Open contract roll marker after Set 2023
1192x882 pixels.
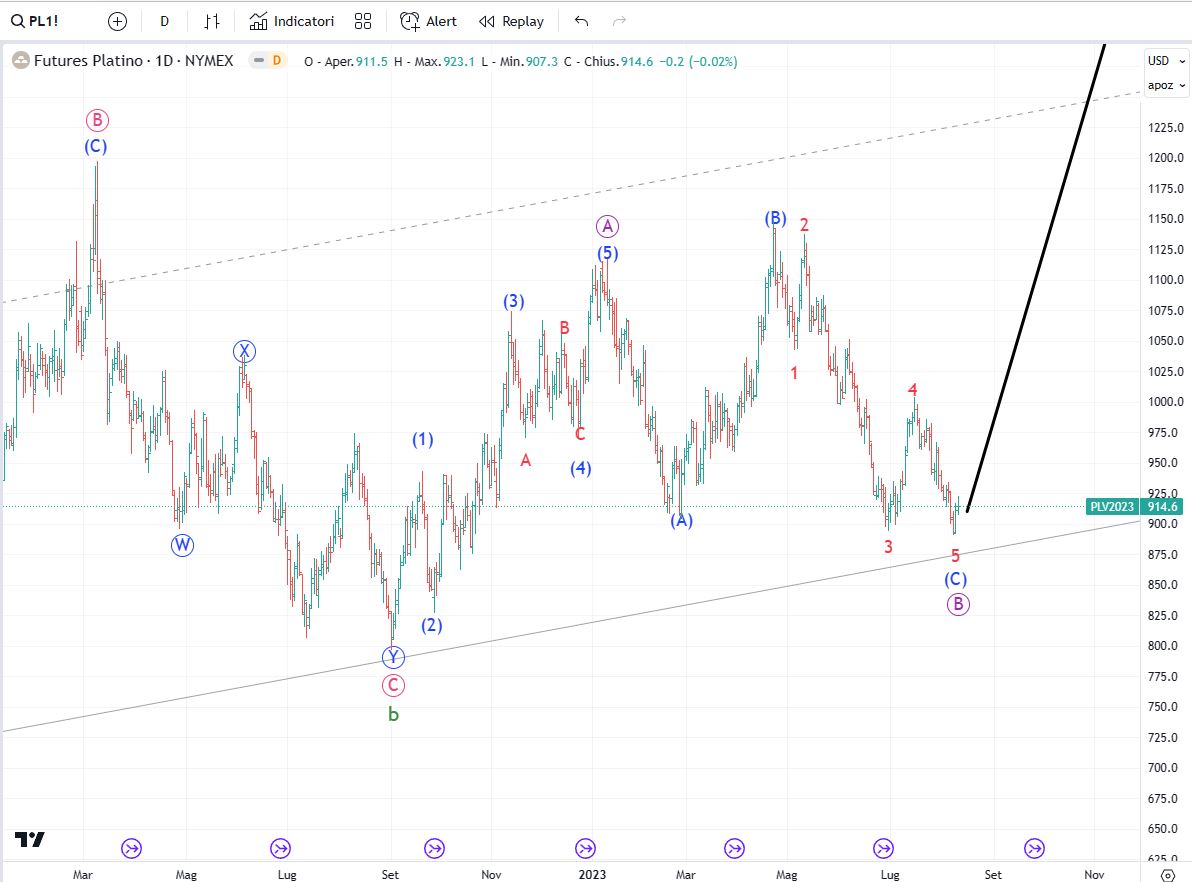click(1035, 848)
